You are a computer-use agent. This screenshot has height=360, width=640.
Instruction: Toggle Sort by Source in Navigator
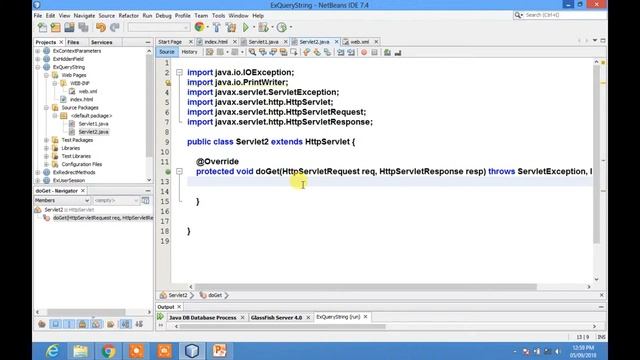click(x=139, y=324)
